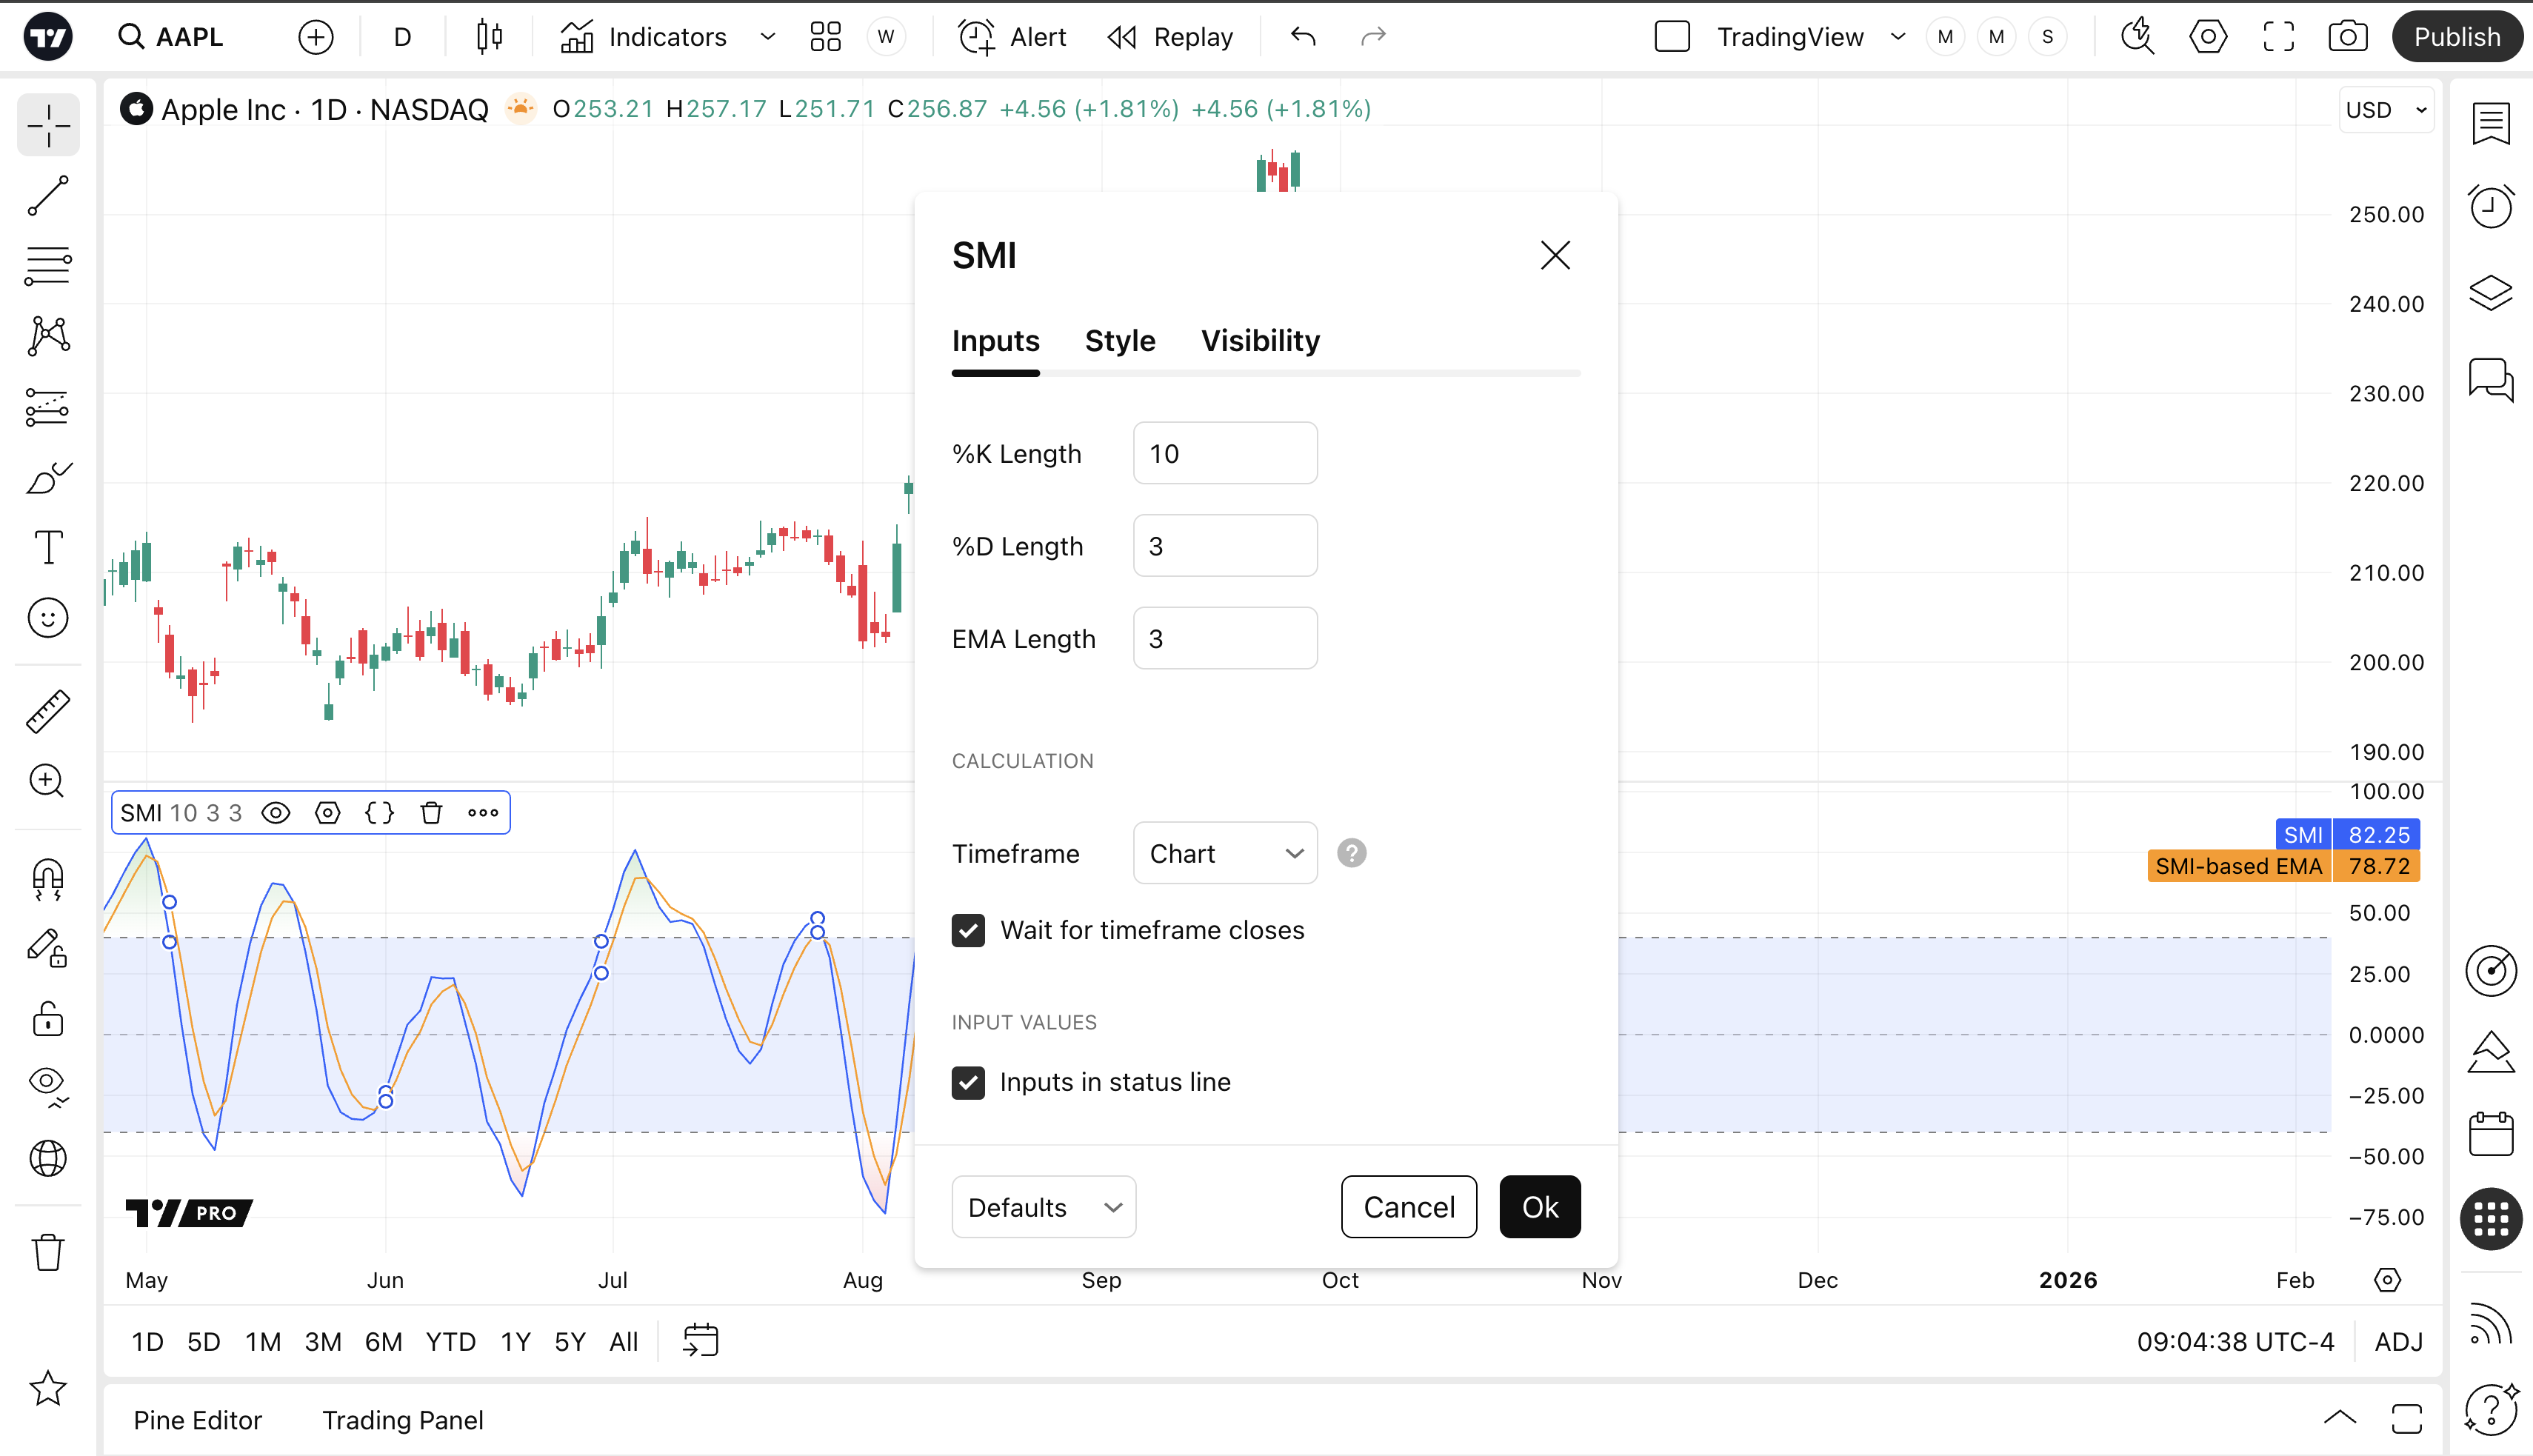The width and height of the screenshot is (2533, 1456).
Task: Hide SMI indicator with eye icon
Action: tap(276, 813)
